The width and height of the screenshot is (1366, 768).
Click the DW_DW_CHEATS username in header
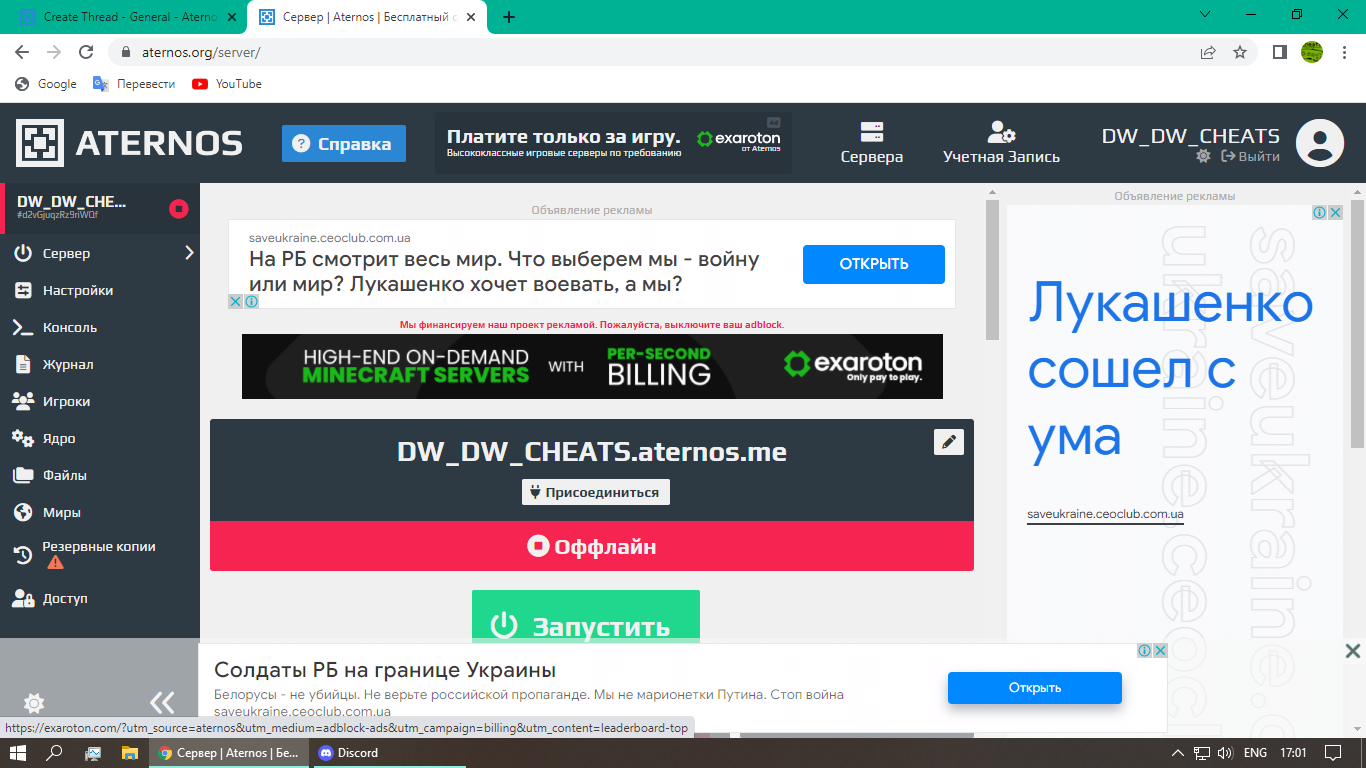1191,136
